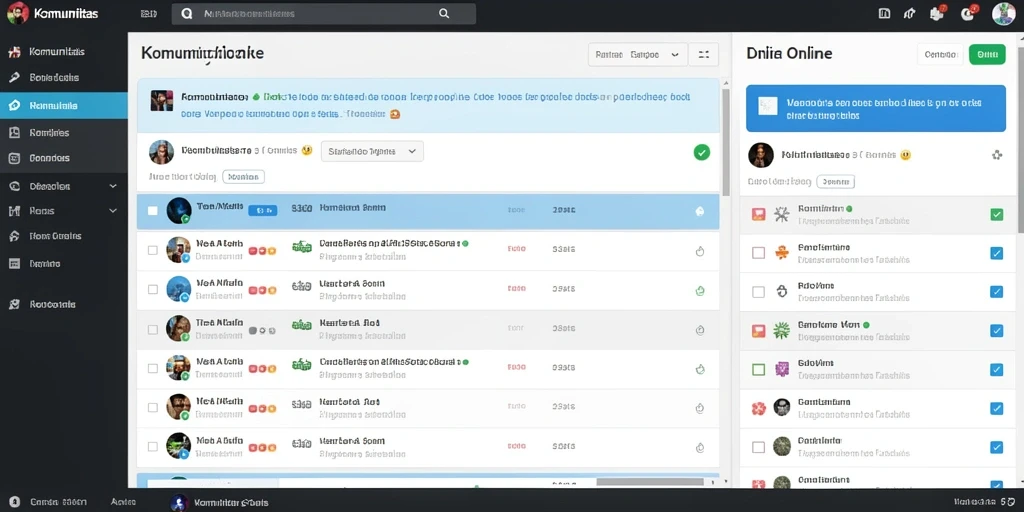Open the gear icon in the Online panel profile row
The width and height of the screenshot is (1024, 512).
coord(997,155)
